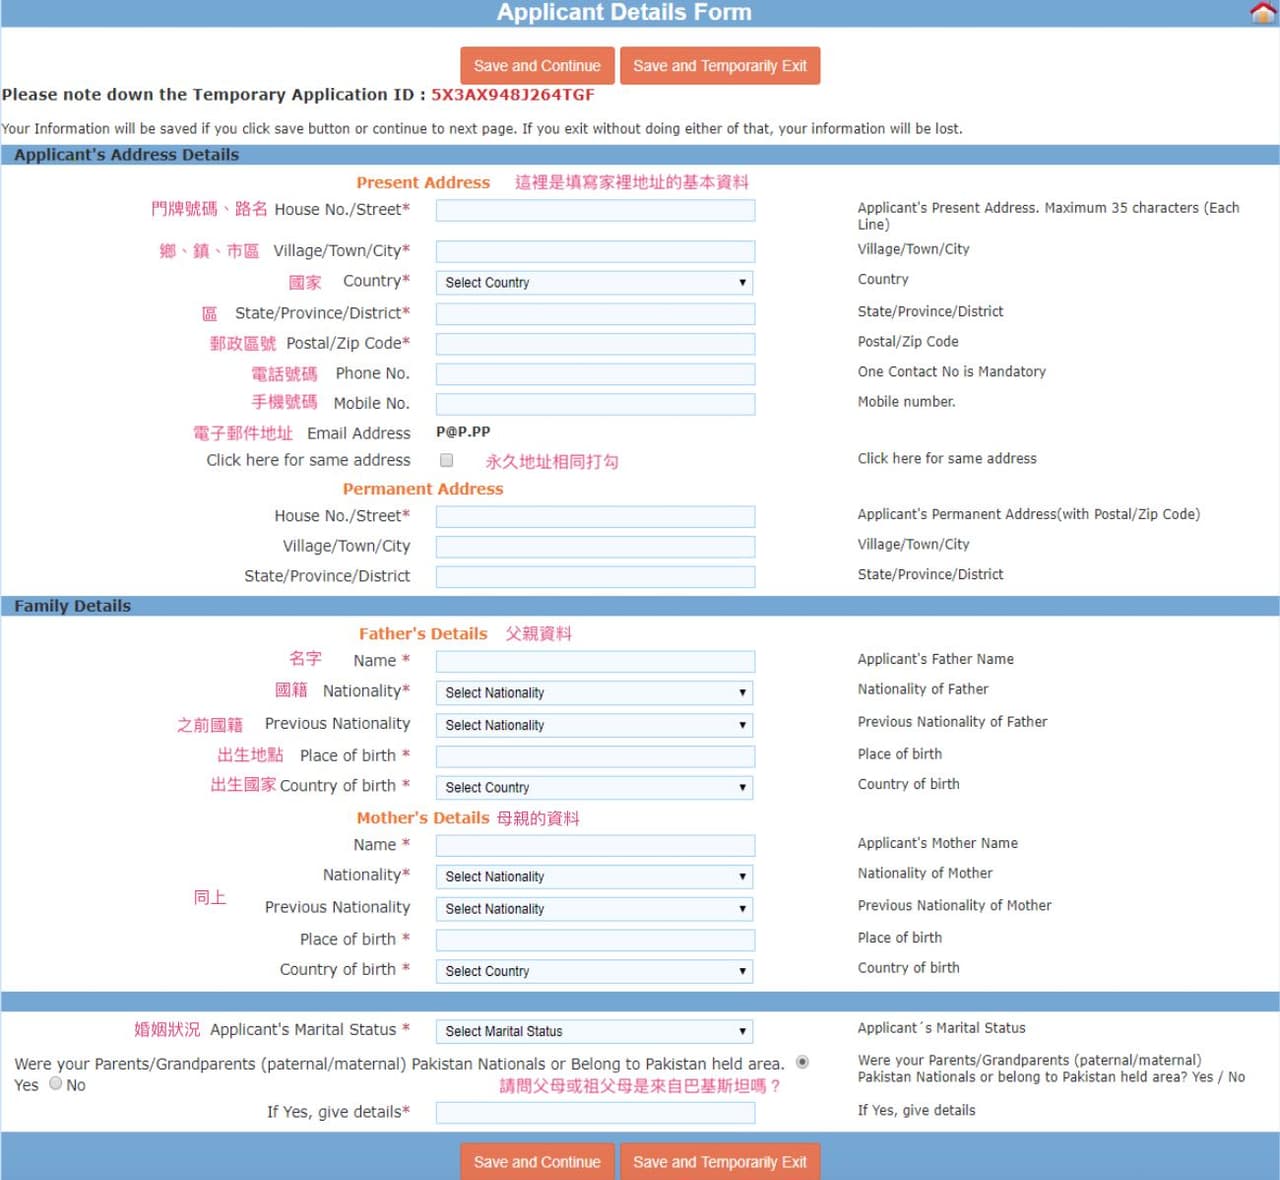Focus the 'If Yes, give details' field

coord(595,1112)
